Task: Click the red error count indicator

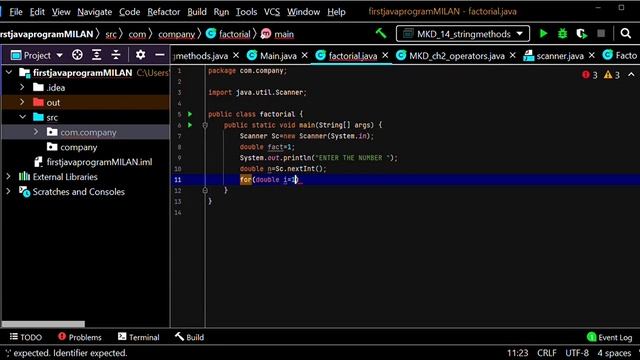Action: coord(590,75)
